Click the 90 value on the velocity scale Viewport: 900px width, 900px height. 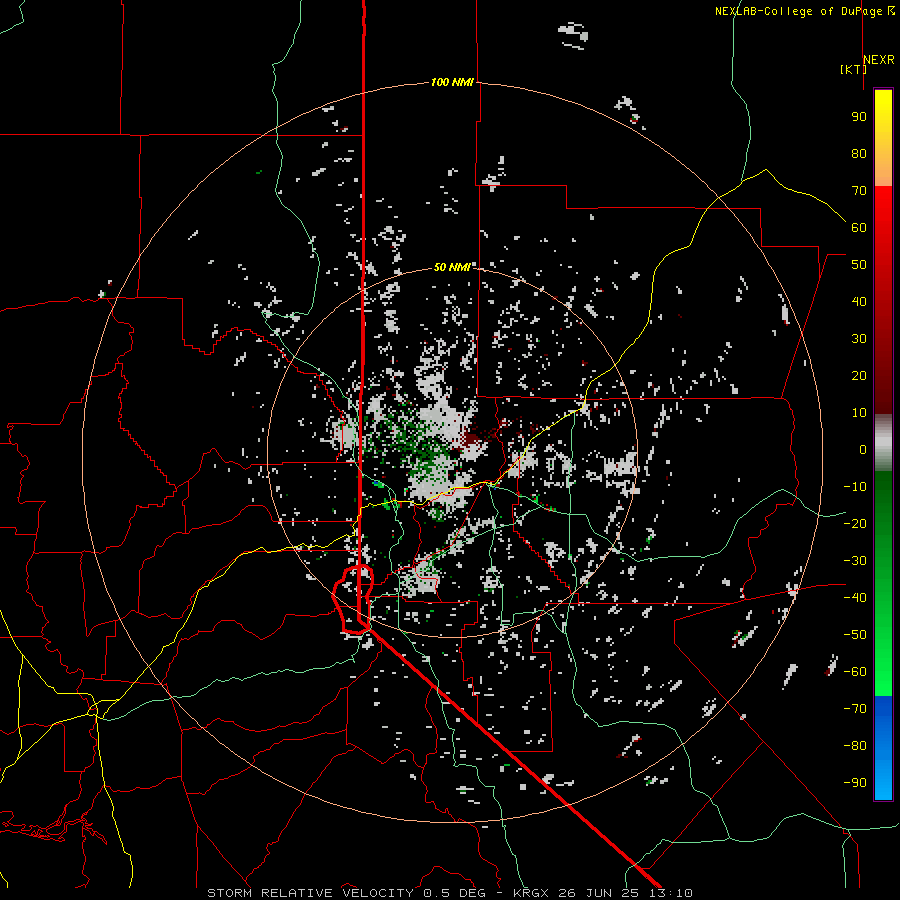[859, 117]
